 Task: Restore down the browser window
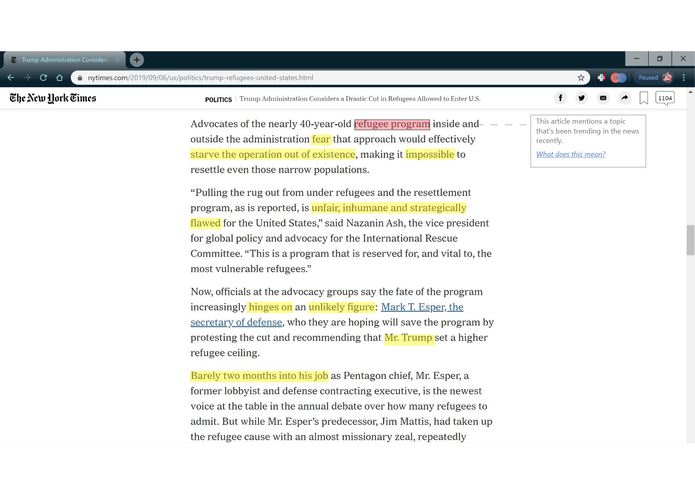(660, 58)
